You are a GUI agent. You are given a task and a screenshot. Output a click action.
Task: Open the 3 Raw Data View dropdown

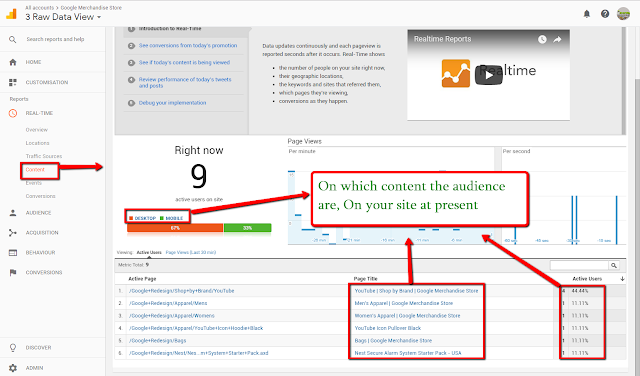(63, 17)
